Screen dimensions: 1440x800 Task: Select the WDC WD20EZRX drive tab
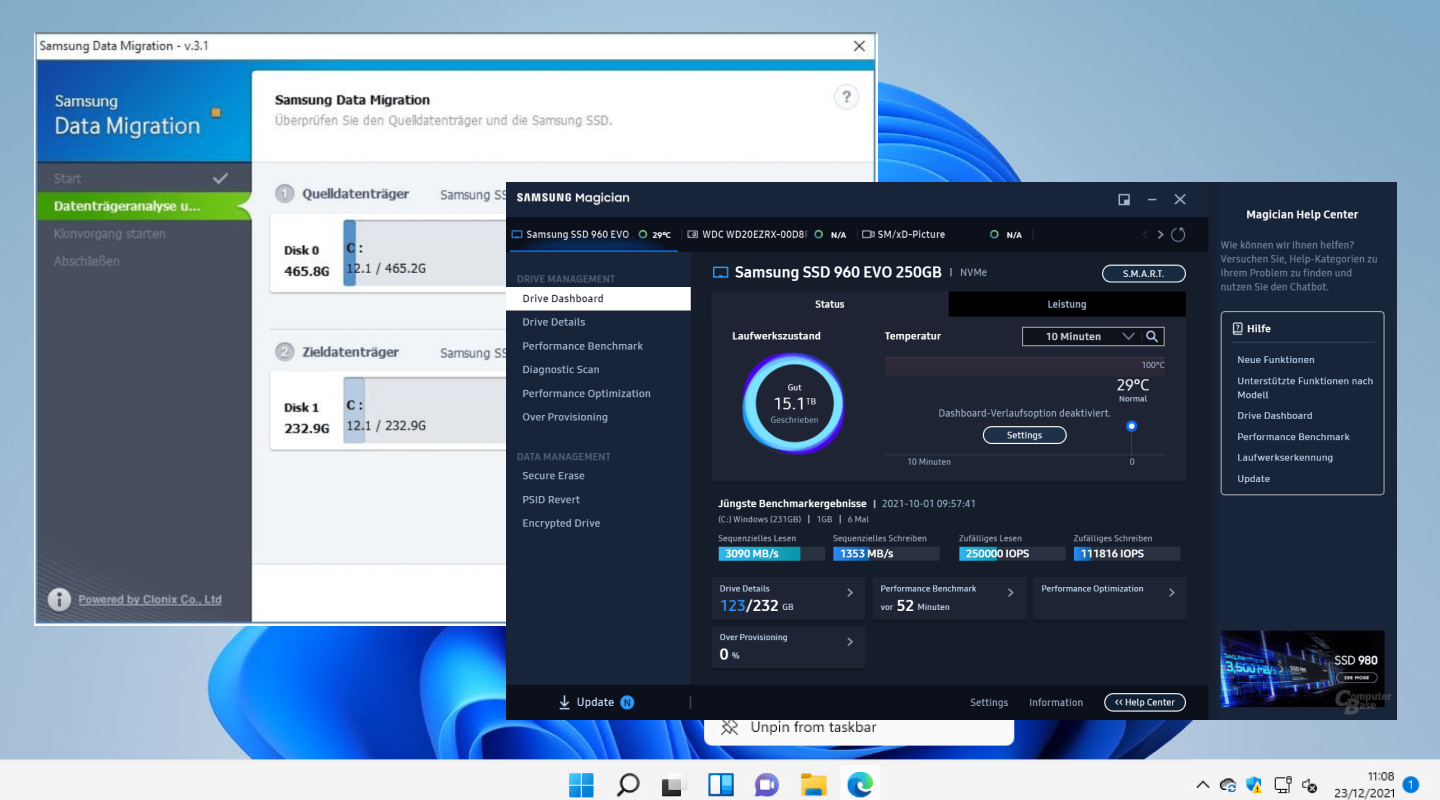[x=768, y=235]
